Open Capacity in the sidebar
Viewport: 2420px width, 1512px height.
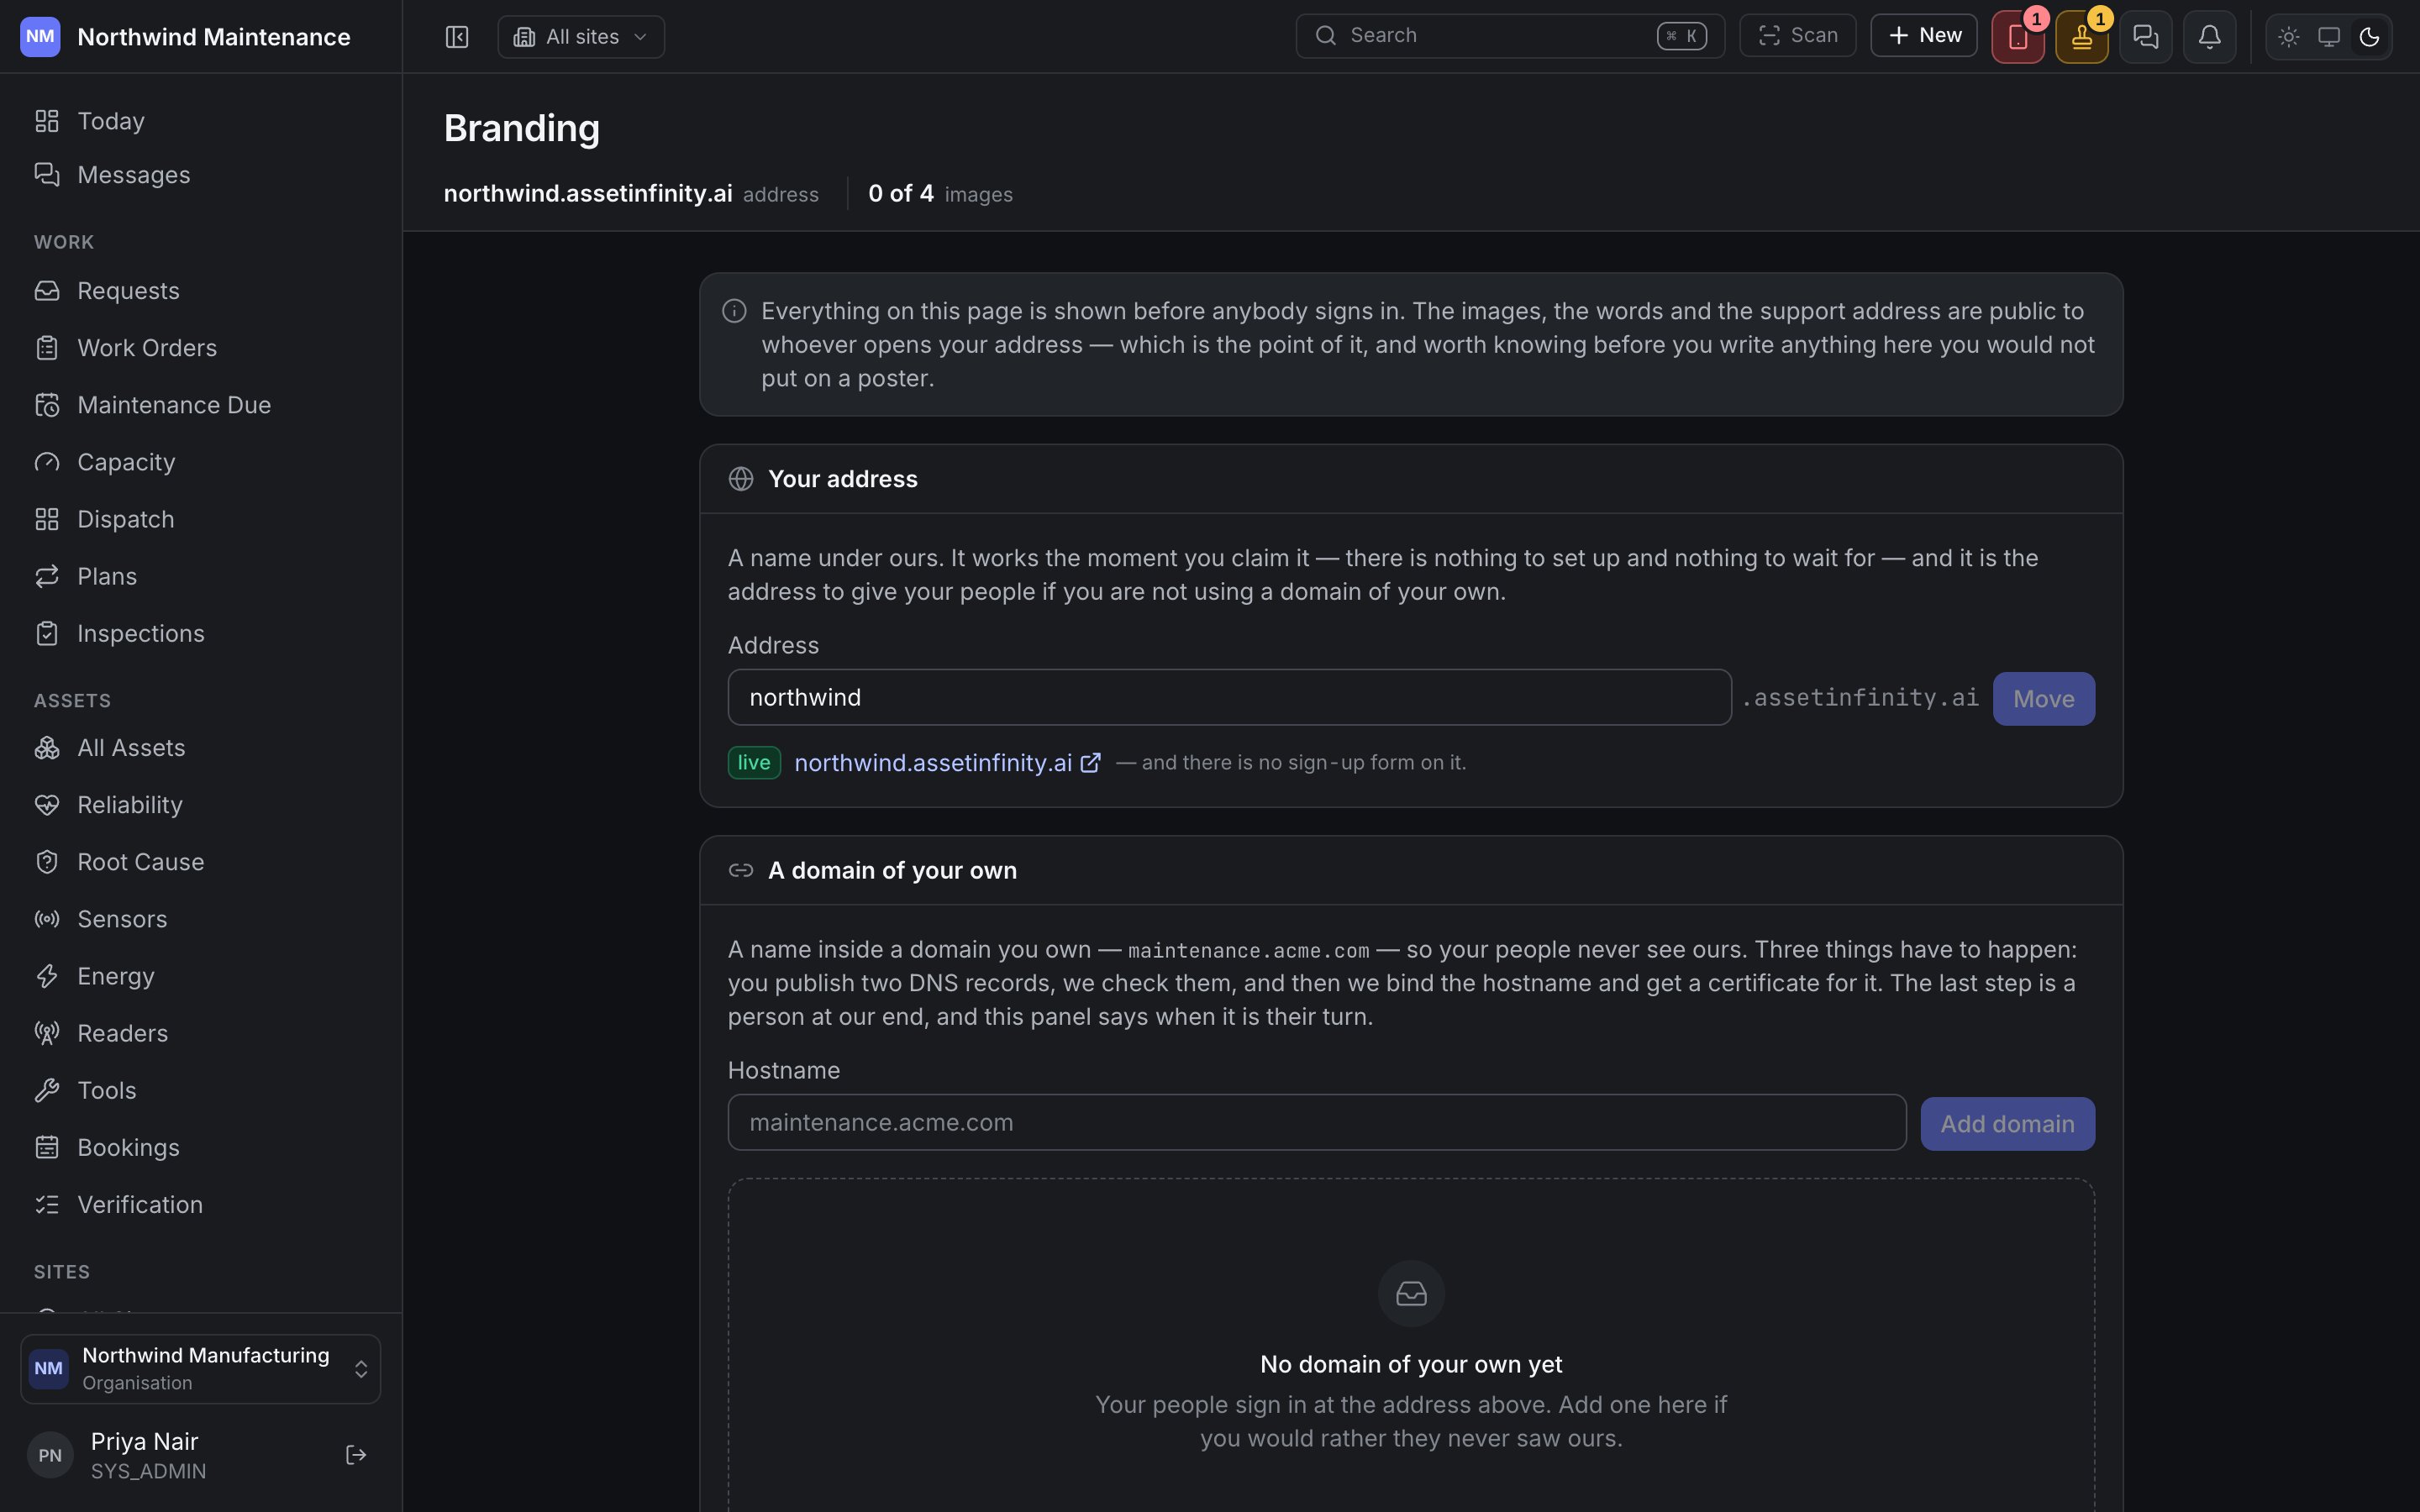coord(201,462)
